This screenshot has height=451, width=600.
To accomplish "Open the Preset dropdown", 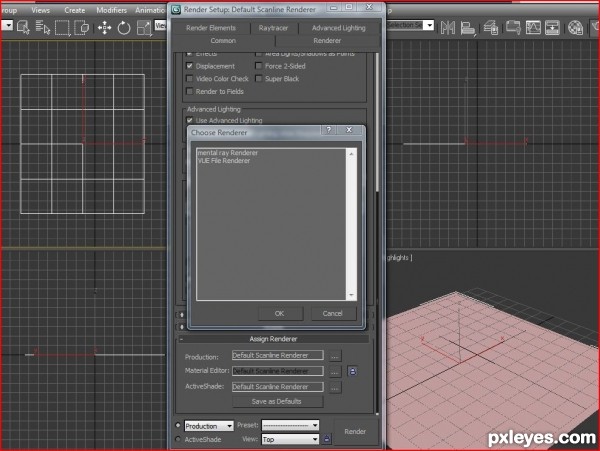I will click(x=290, y=425).
